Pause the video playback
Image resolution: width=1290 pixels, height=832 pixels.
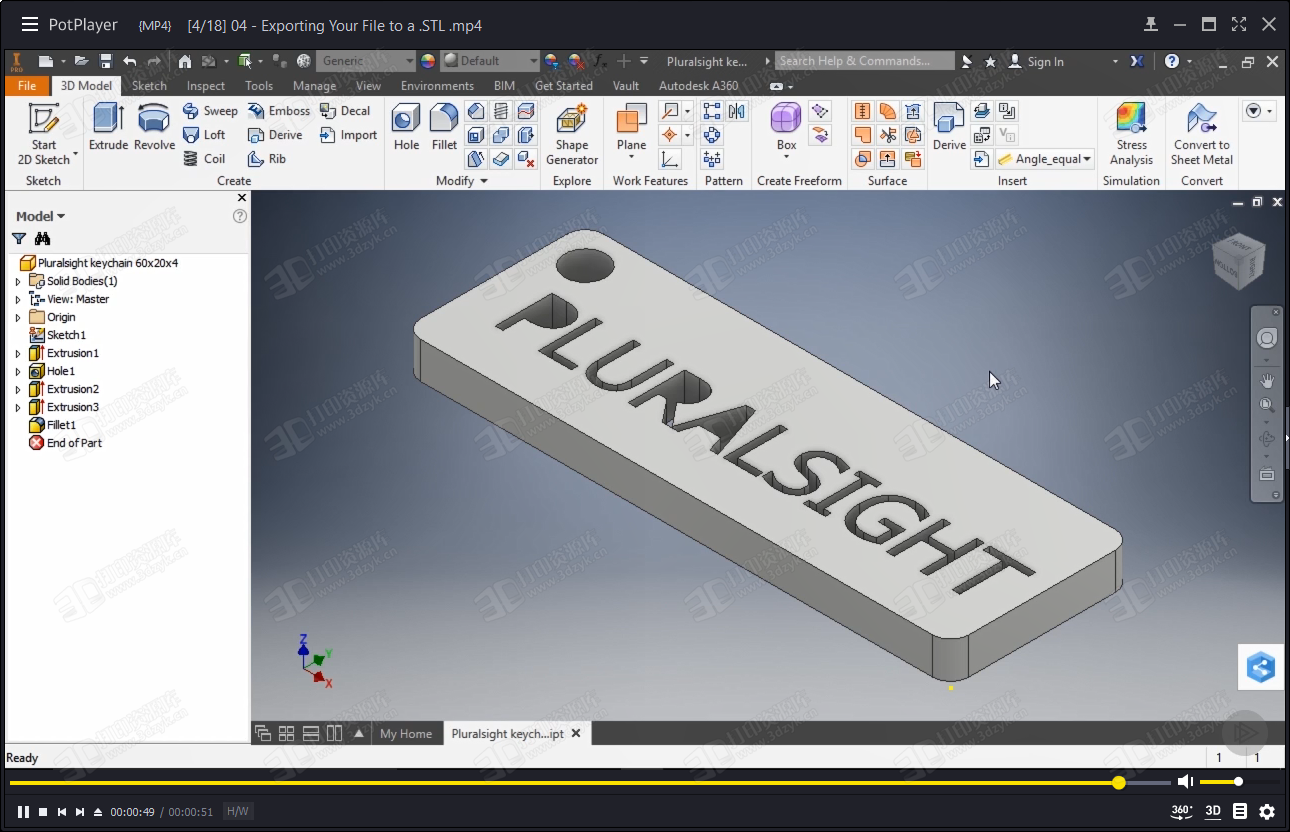pos(23,812)
